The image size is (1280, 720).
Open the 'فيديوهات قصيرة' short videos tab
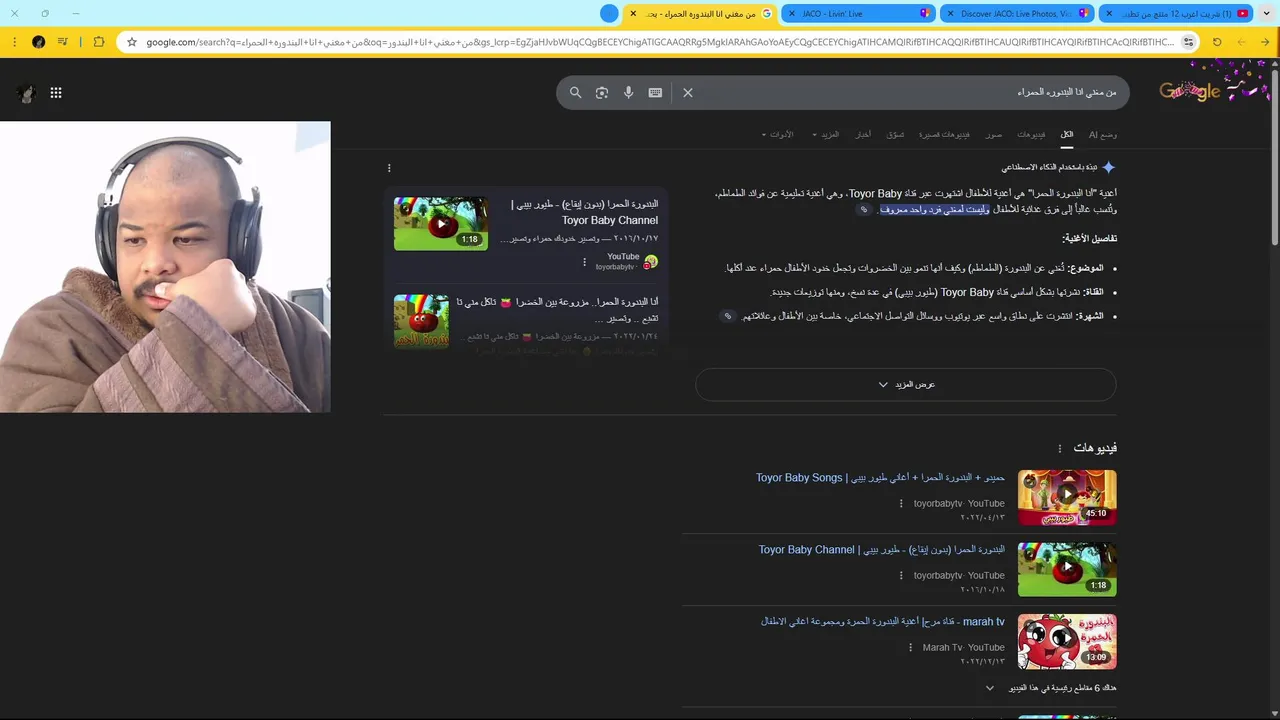[945, 134]
